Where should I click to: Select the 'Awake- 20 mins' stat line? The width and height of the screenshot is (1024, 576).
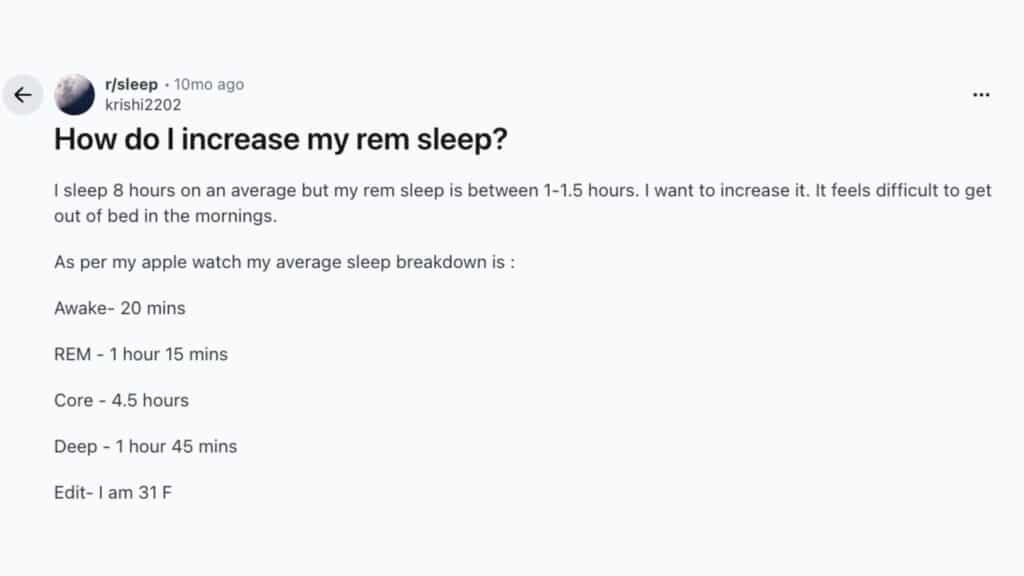(x=119, y=308)
